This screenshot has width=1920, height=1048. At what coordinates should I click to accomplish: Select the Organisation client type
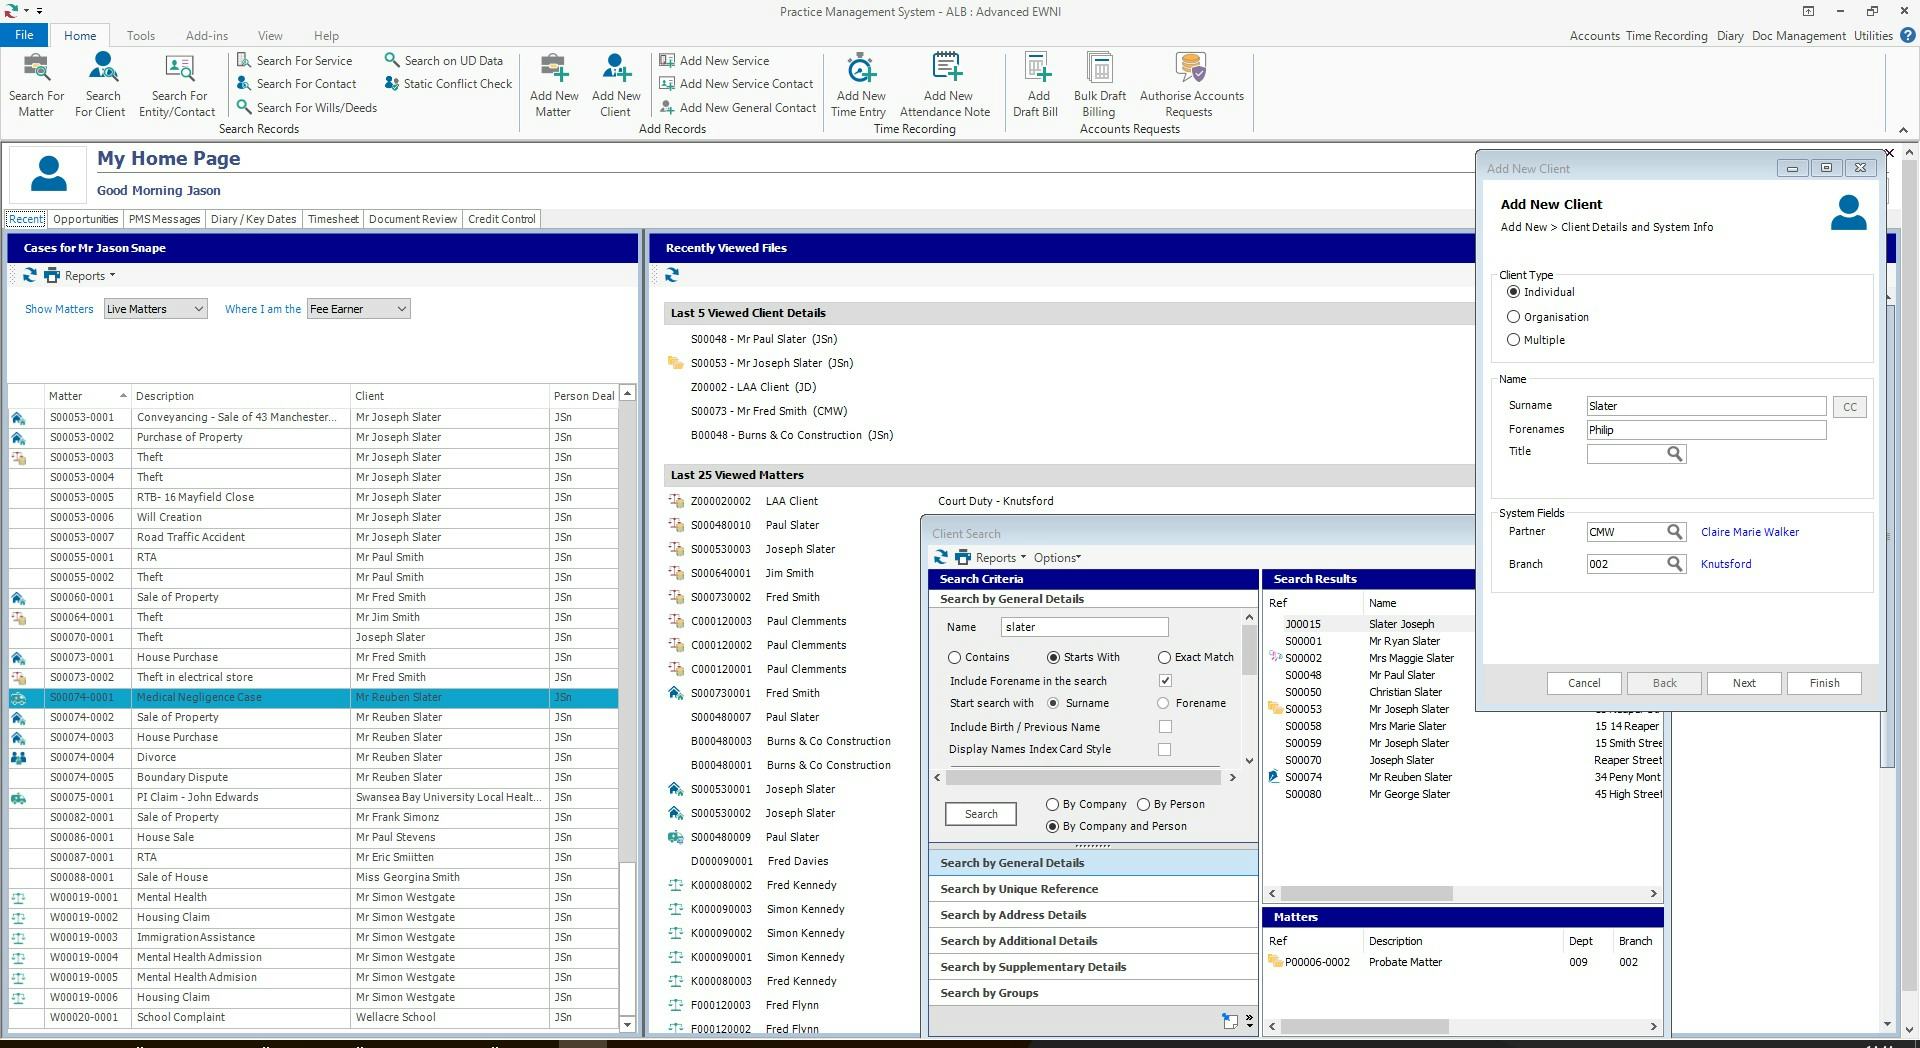(x=1514, y=316)
